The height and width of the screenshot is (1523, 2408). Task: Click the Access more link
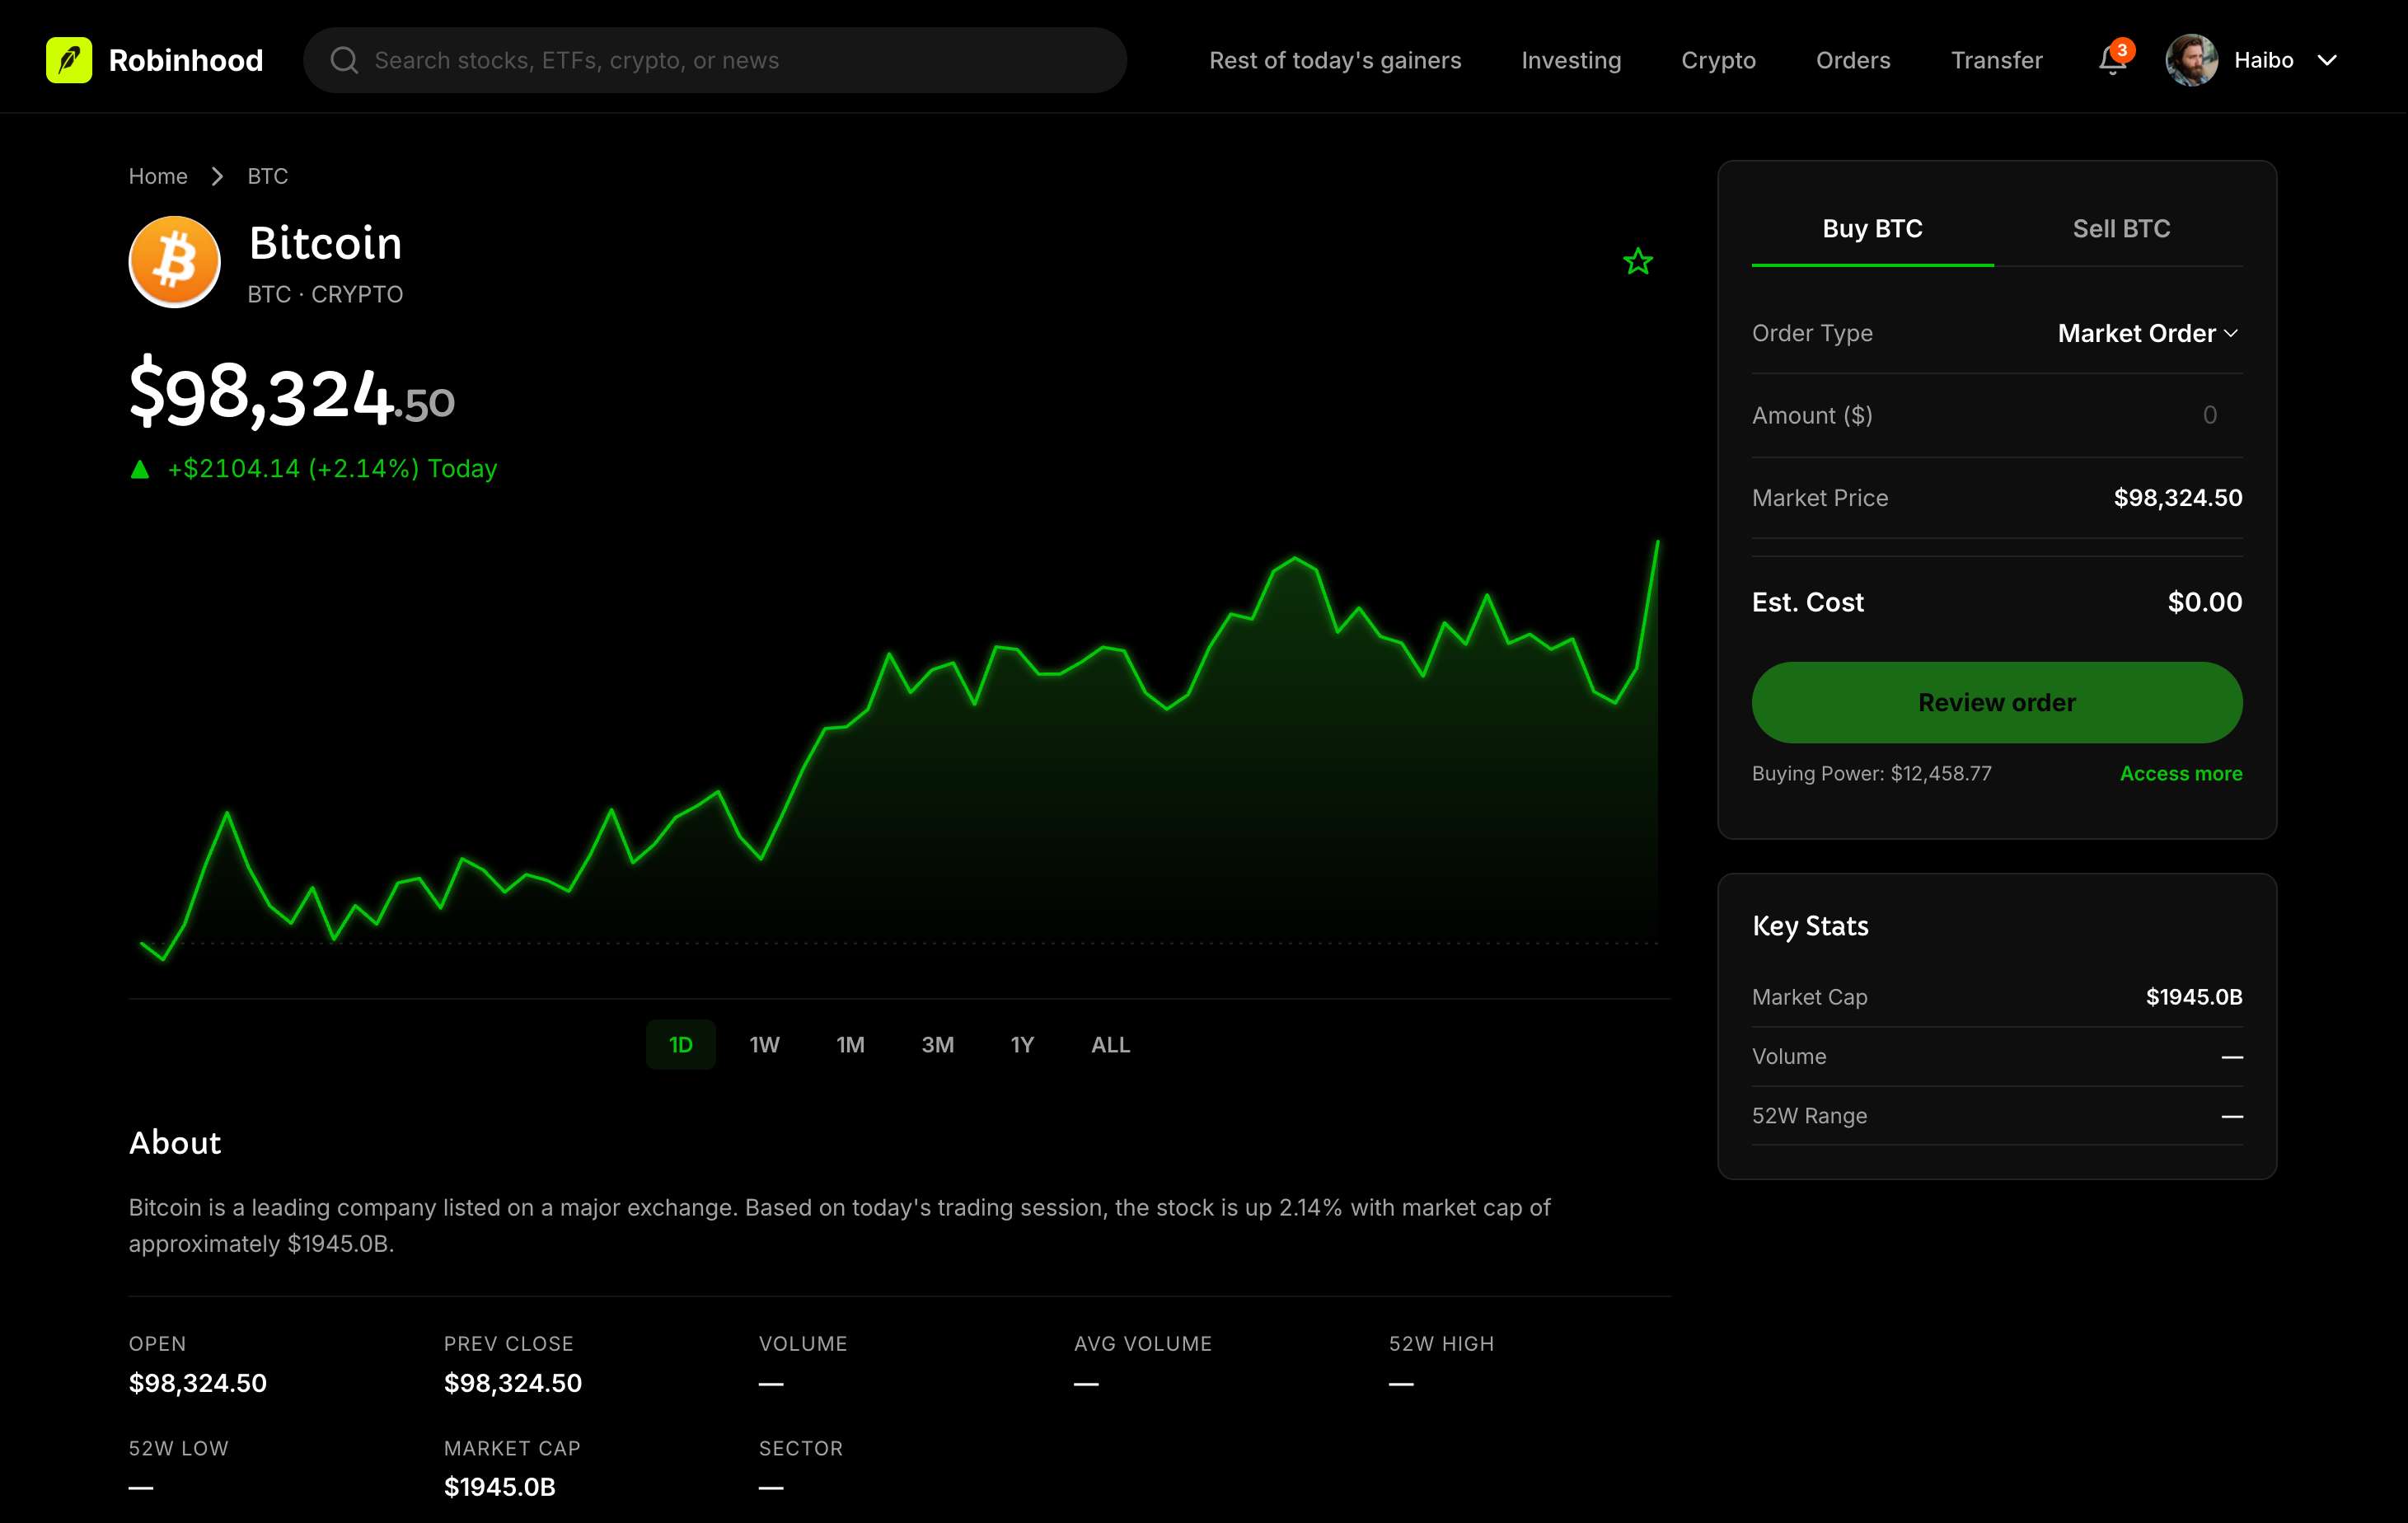pyautogui.click(x=2180, y=773)
